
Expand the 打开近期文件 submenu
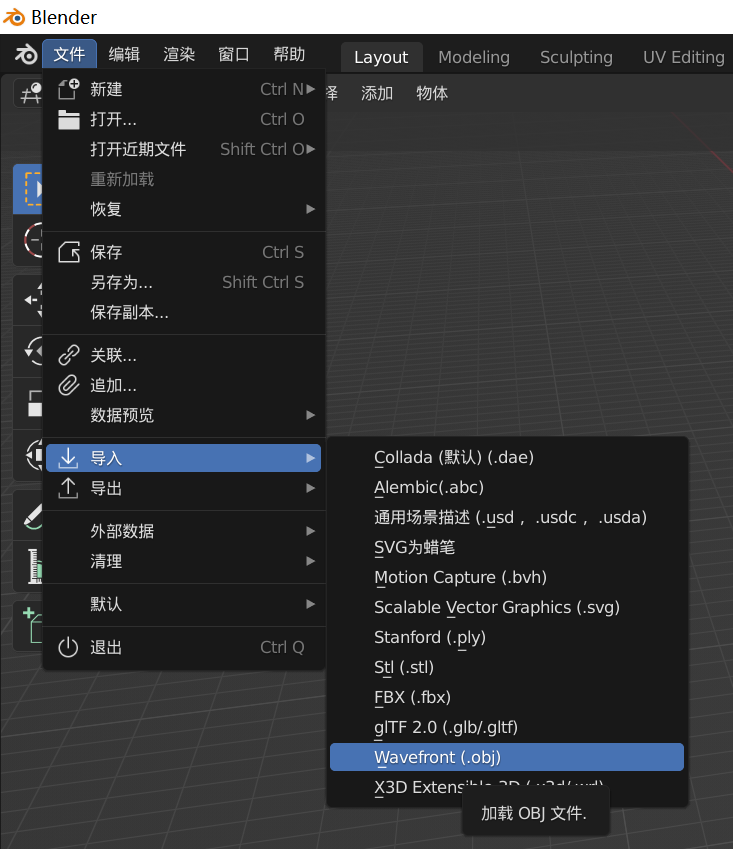pos(184,149)
